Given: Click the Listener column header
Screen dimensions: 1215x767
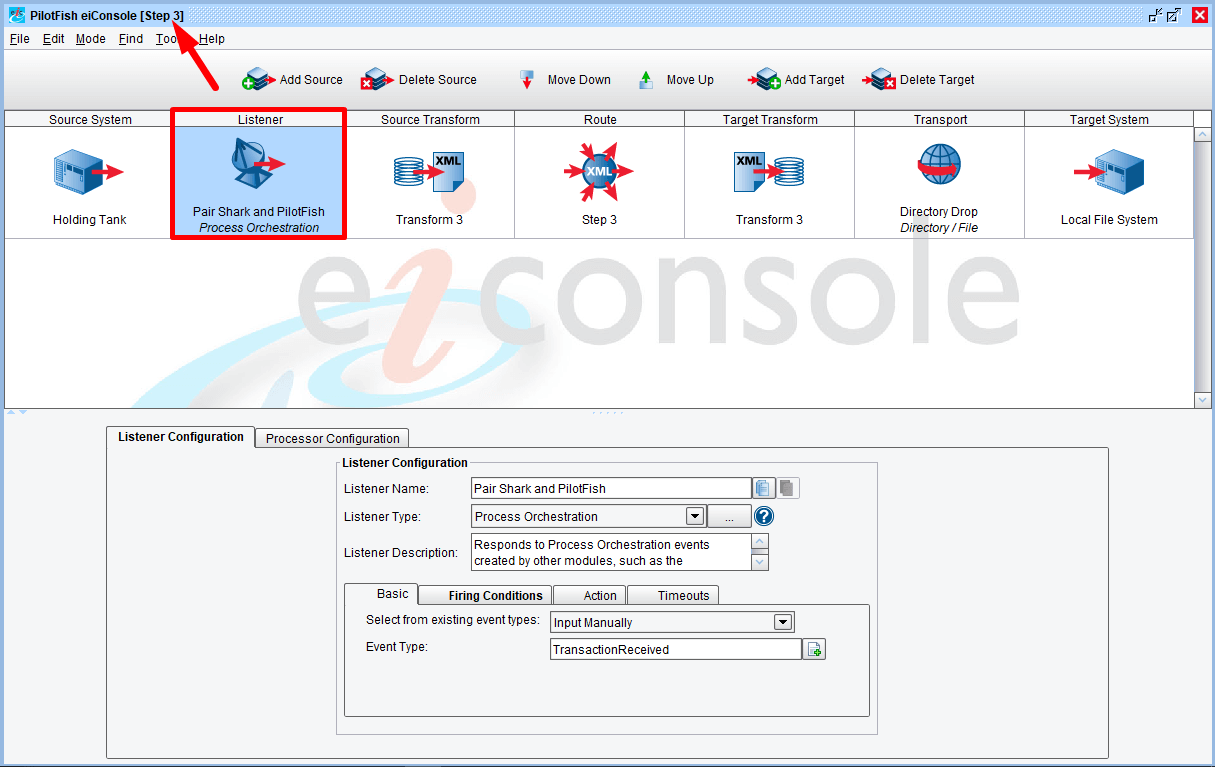Looking at the screenshot, I should coord(260,119).
